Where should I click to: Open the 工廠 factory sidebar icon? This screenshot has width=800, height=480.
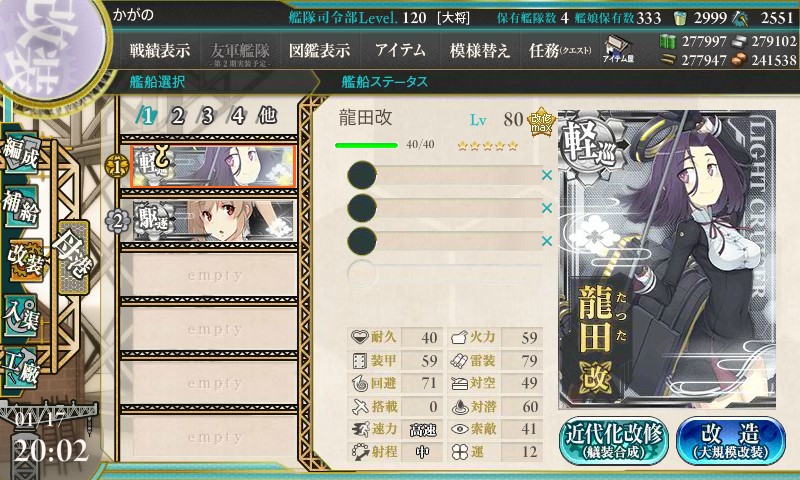pyautogui.click(x=21, y=368)
